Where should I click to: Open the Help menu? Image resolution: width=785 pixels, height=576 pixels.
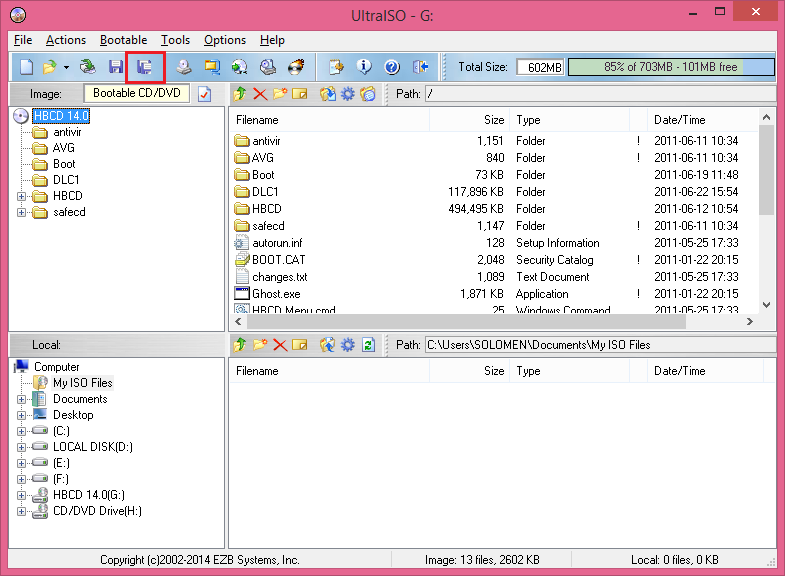pyautogui.click(x=272, y=40)
